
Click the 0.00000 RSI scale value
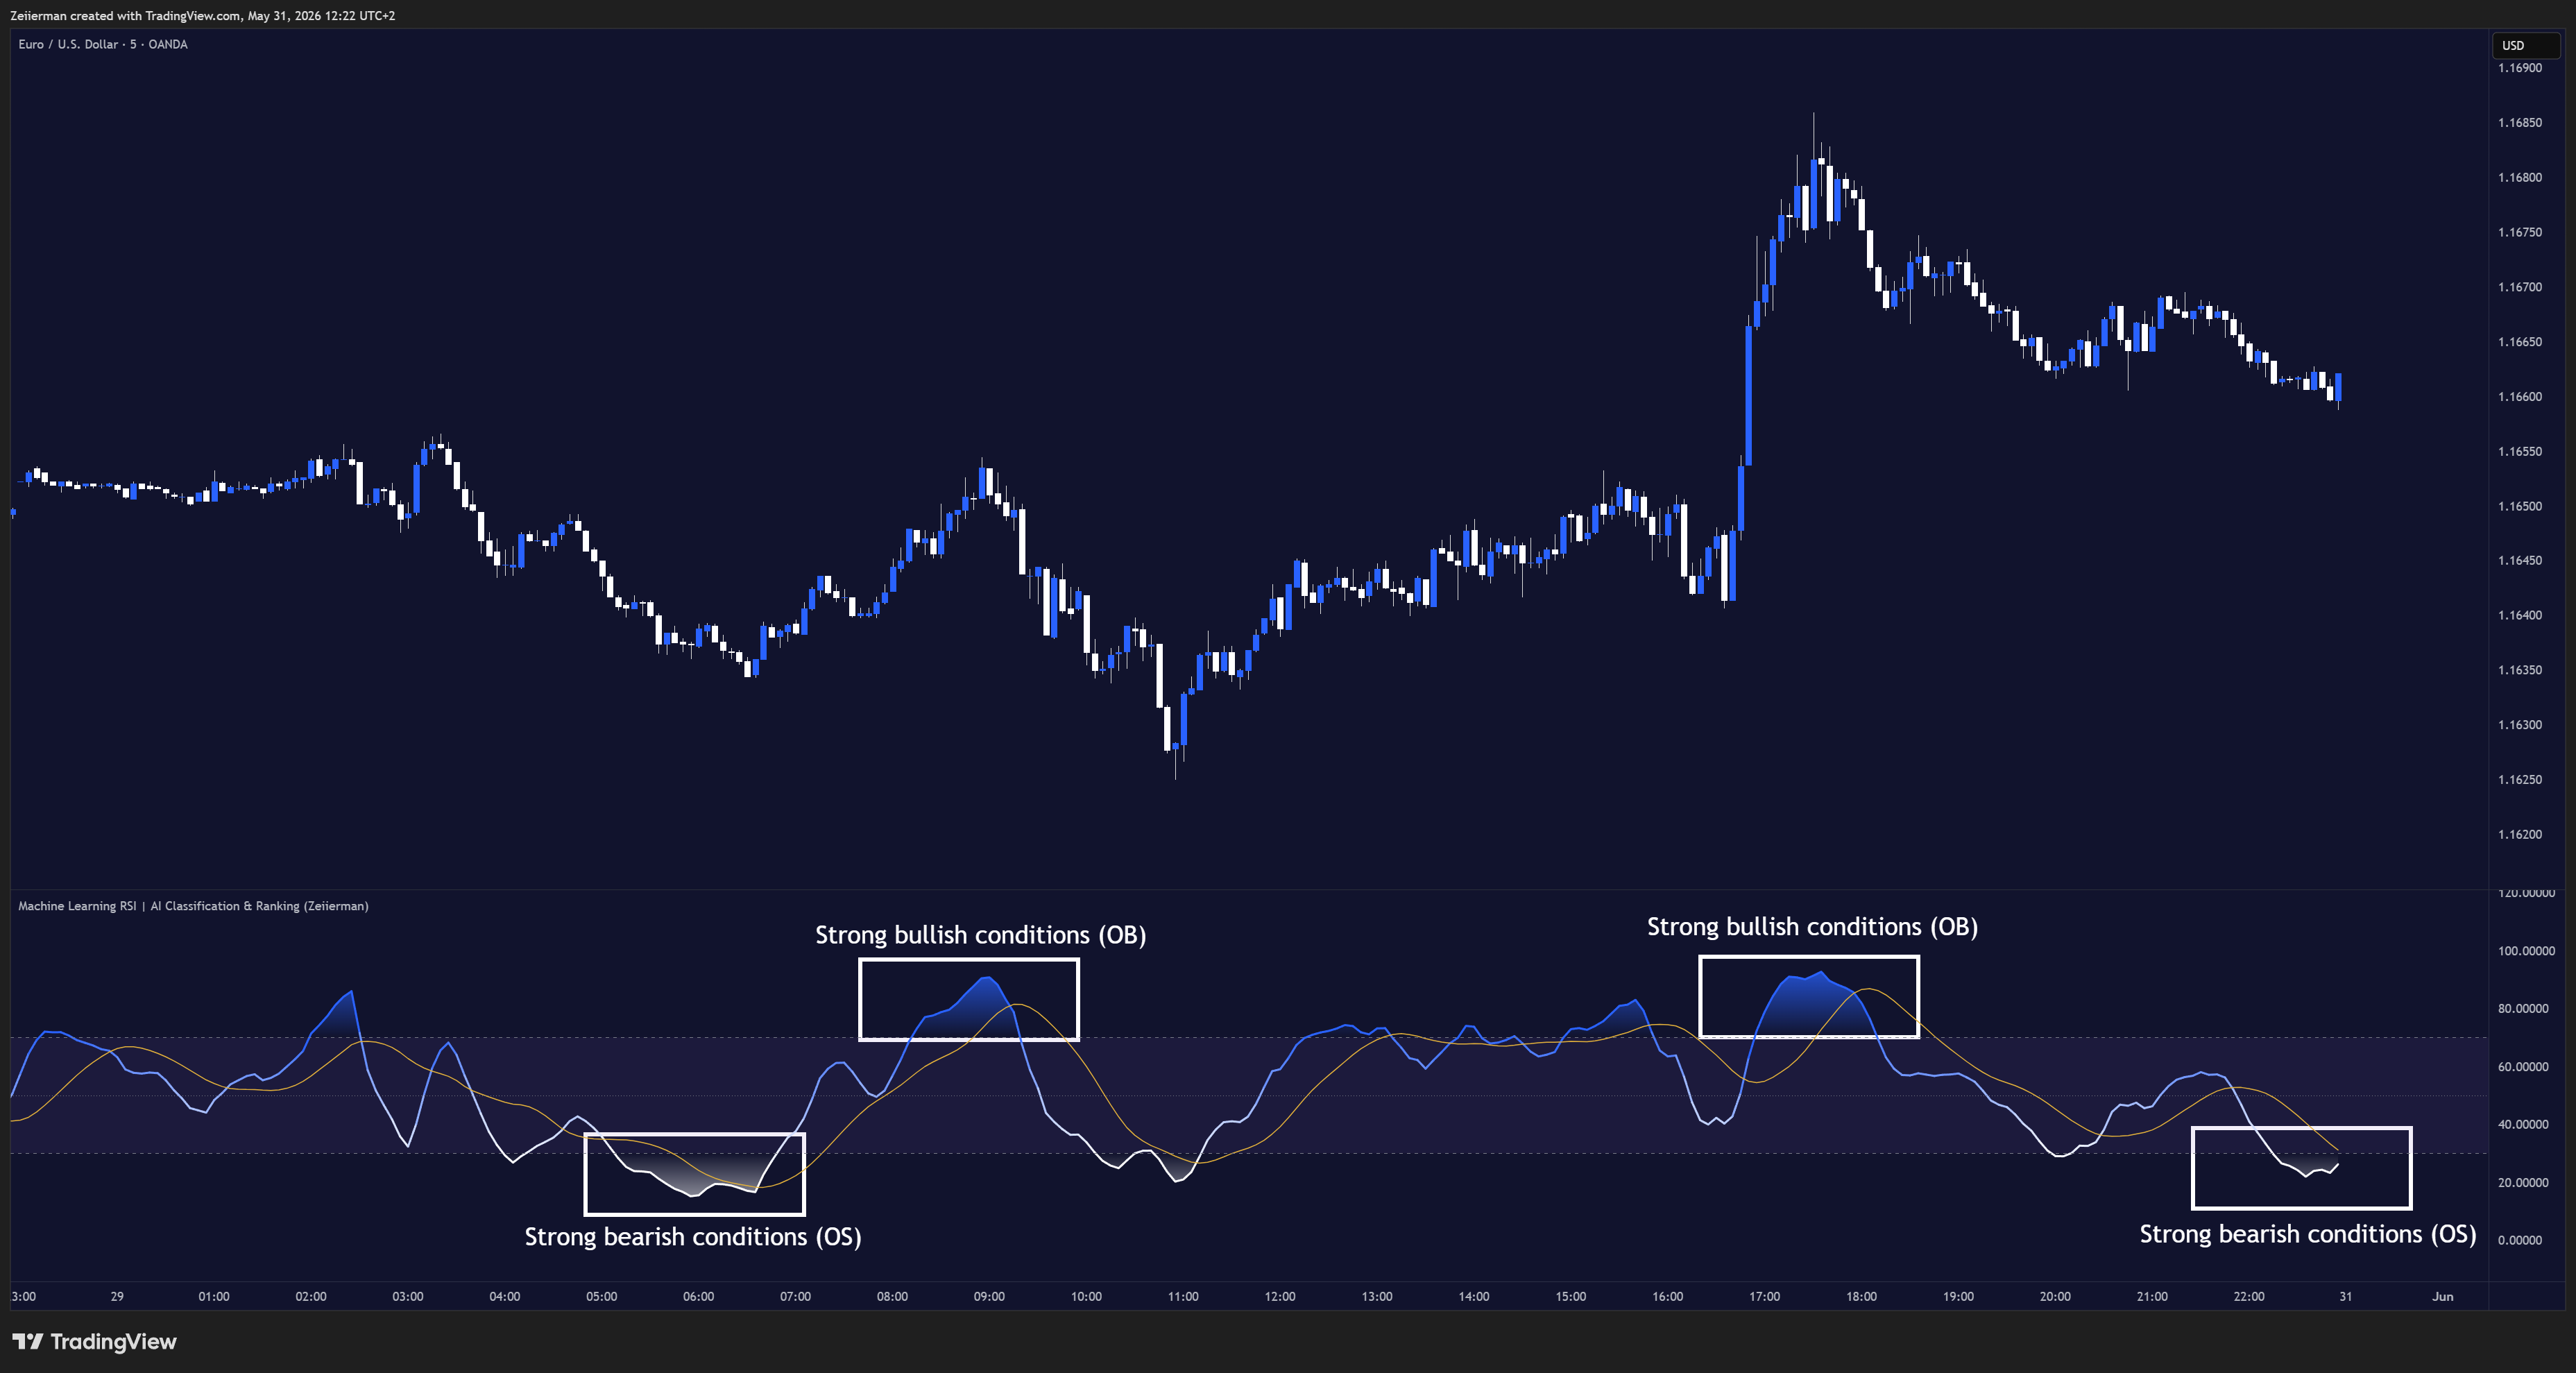pyautogui.click(x=2520, y=1240)
